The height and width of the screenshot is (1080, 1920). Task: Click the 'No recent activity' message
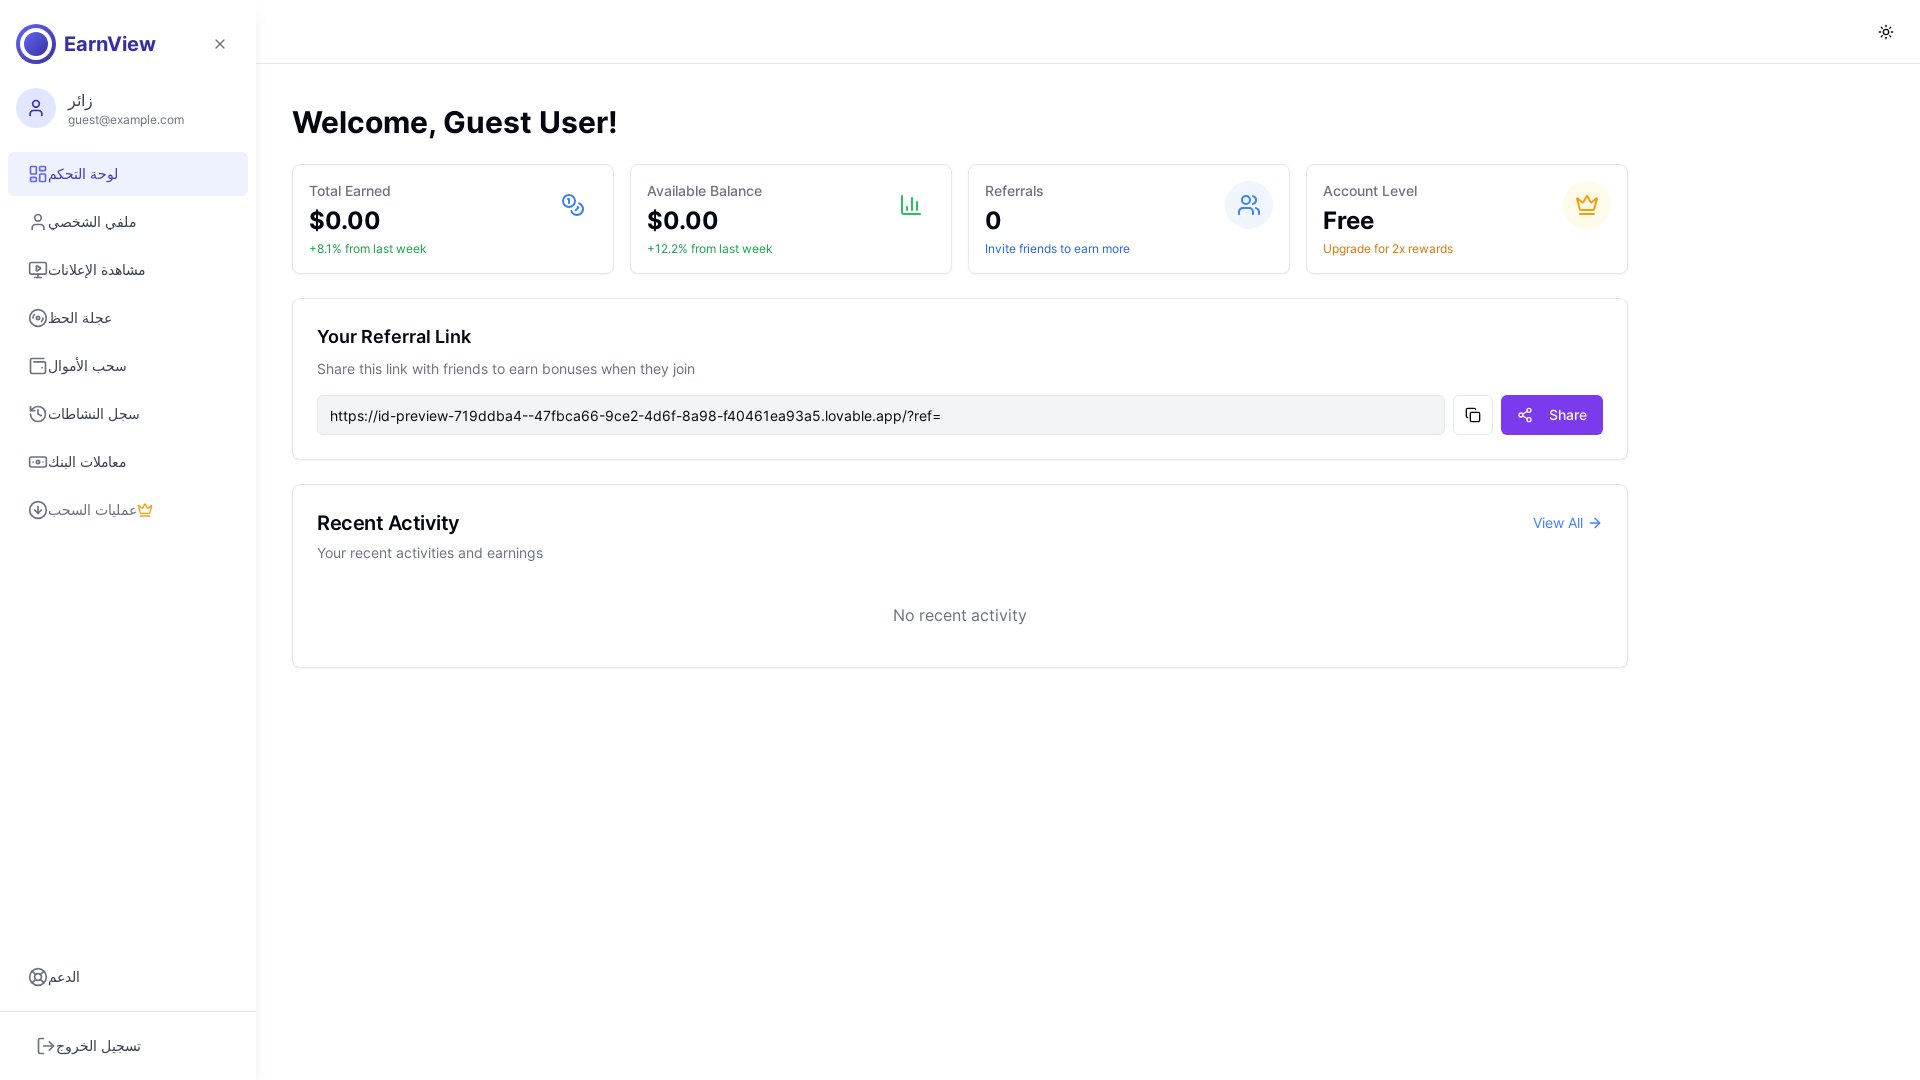click(x=960, y=615)
